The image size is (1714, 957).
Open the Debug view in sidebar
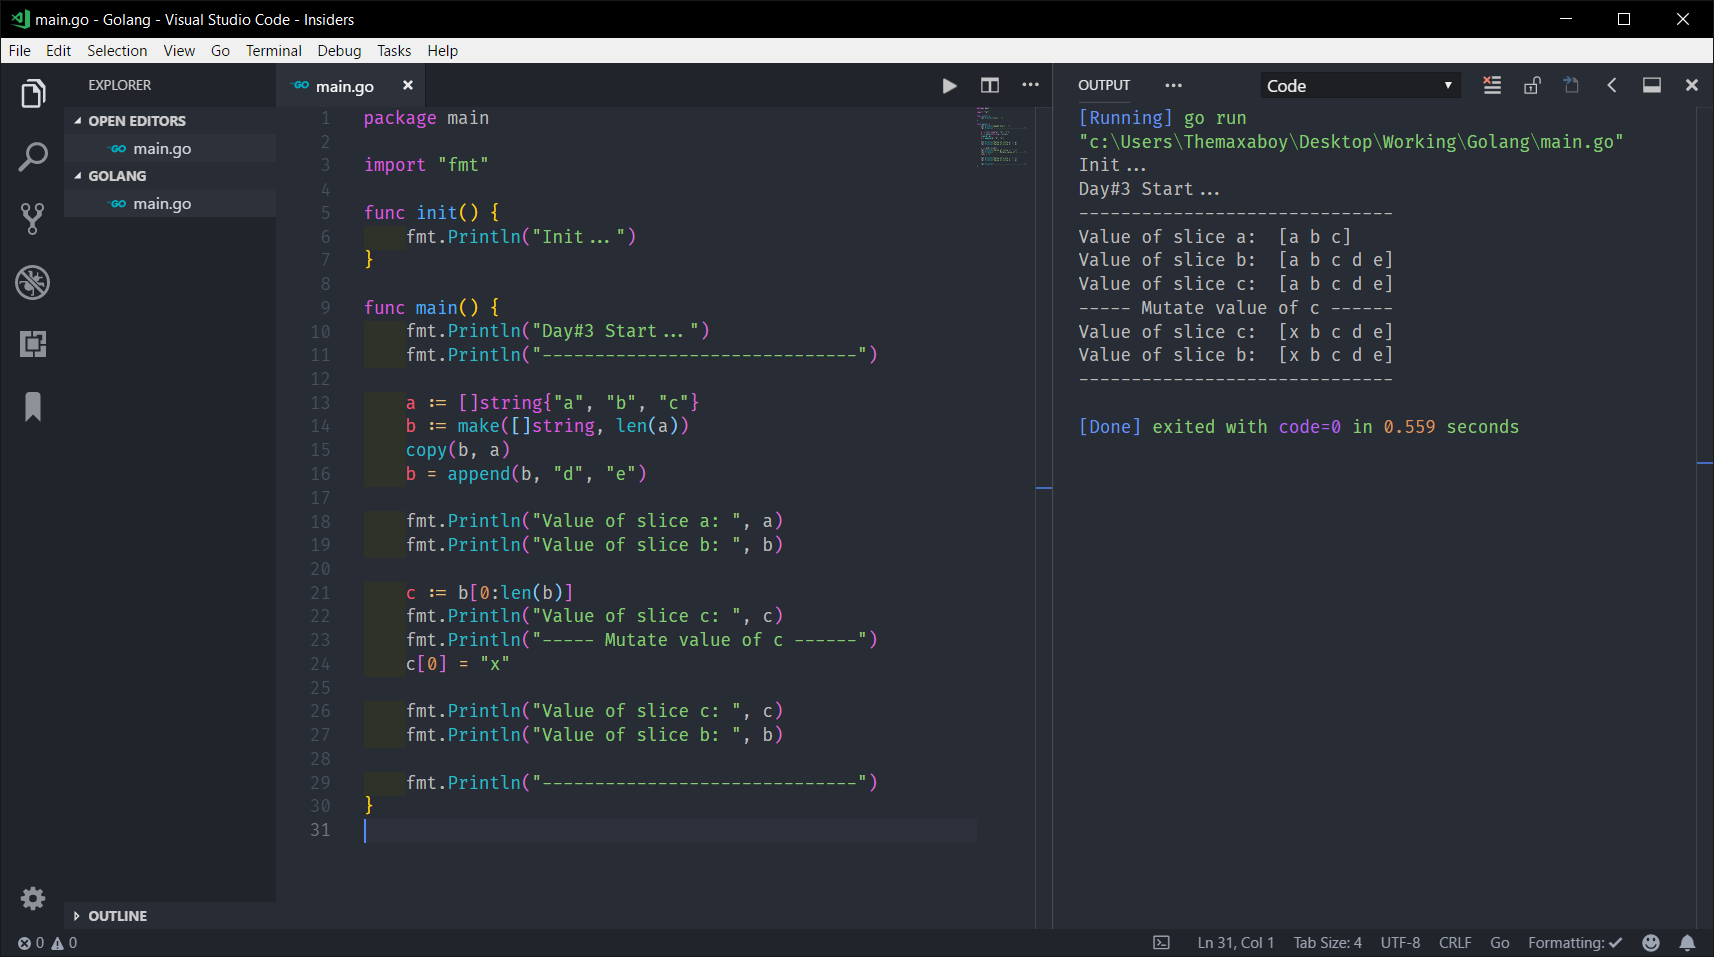(x=33, y=282)
